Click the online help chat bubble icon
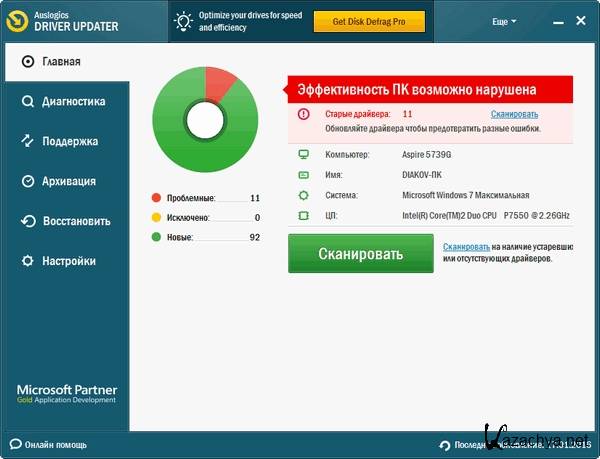This screenshot has width=600, height=459. (x=13, y=444)
